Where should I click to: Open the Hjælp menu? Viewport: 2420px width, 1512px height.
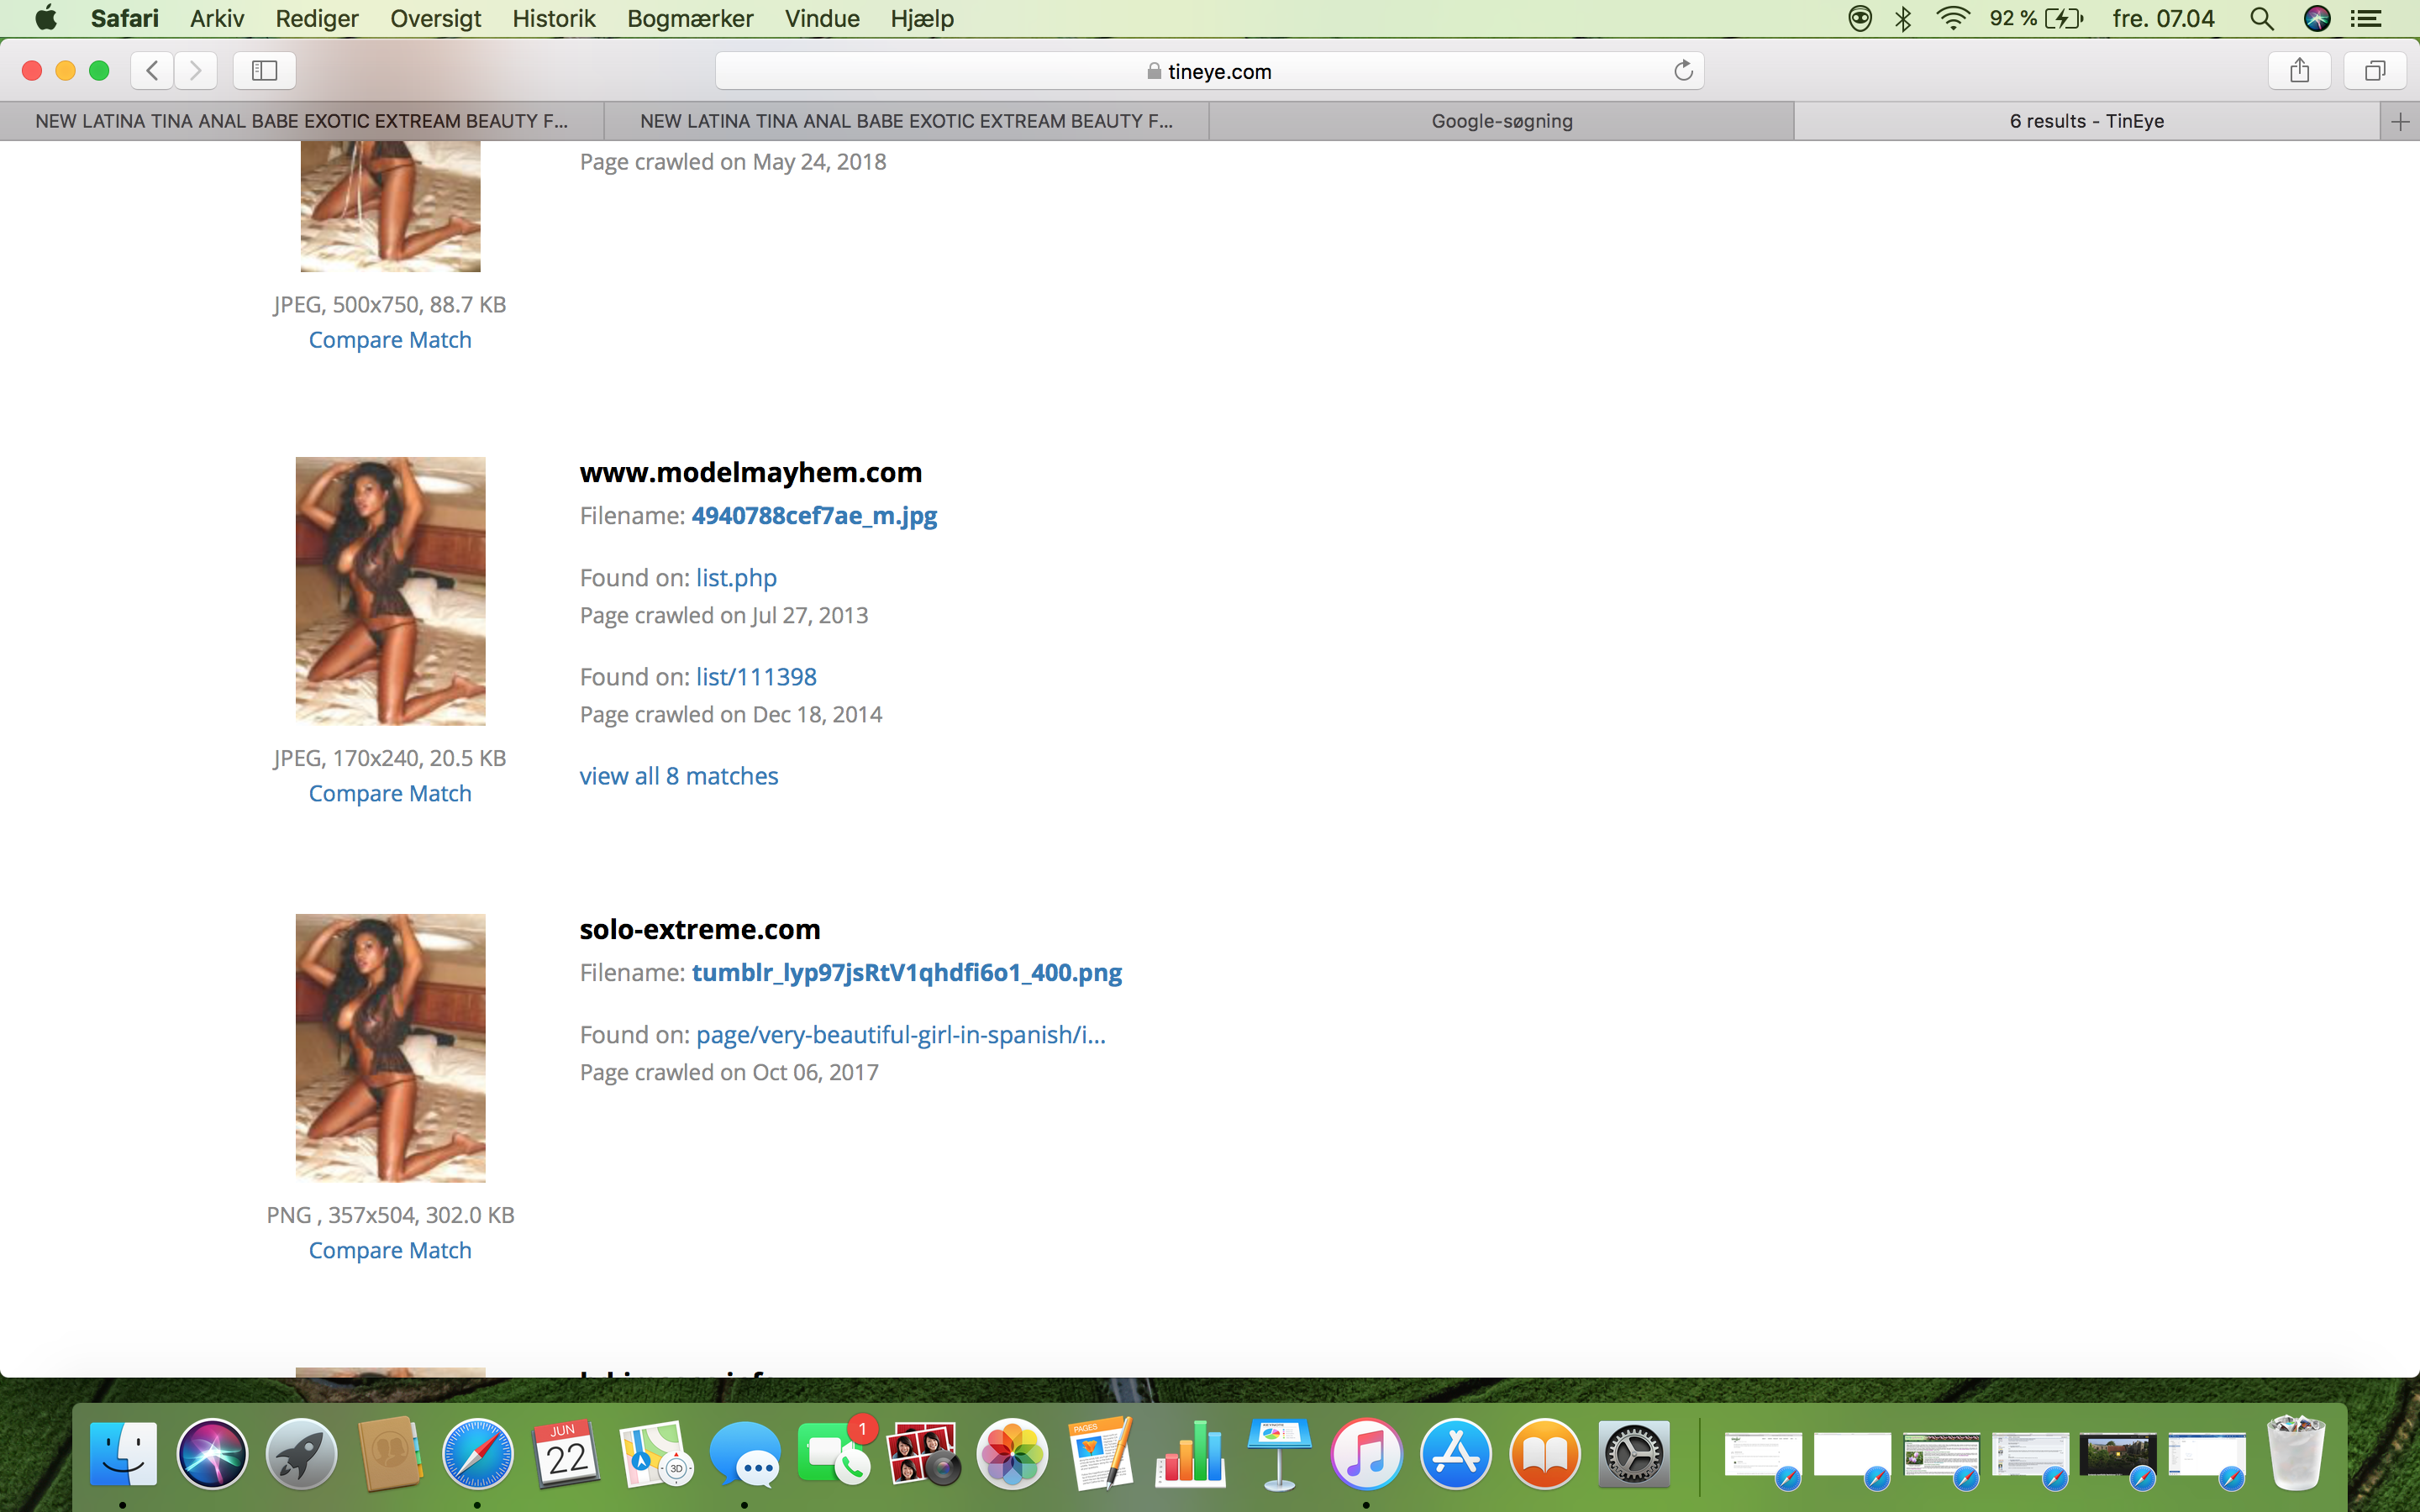[x=922, y=18]
